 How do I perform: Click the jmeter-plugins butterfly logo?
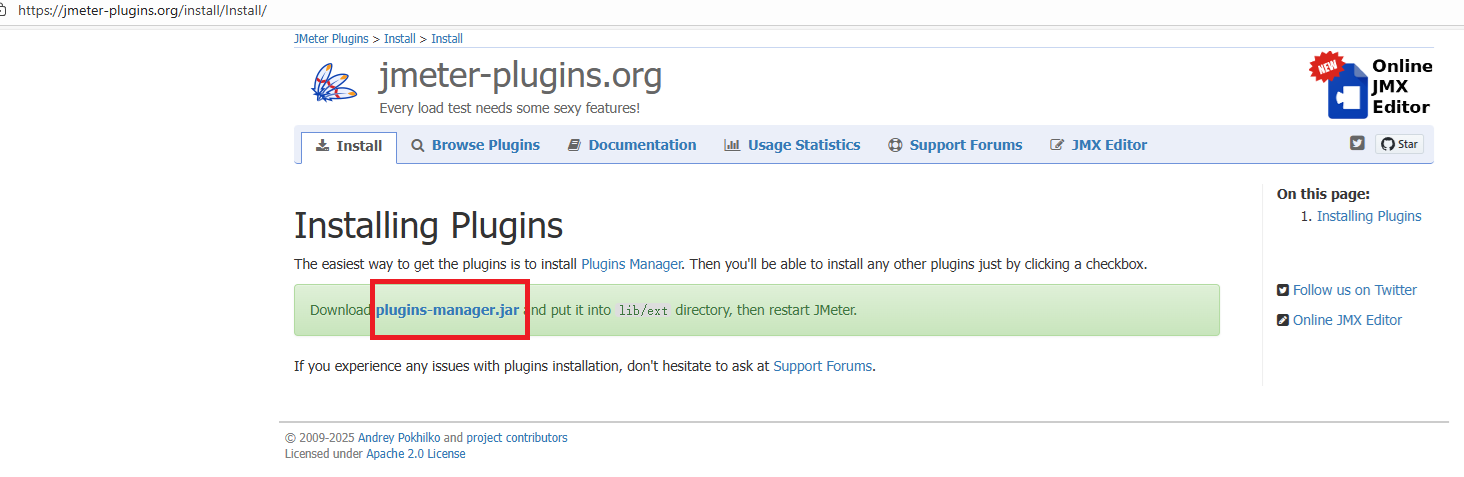pyautogui.click(x=334, y=83)
